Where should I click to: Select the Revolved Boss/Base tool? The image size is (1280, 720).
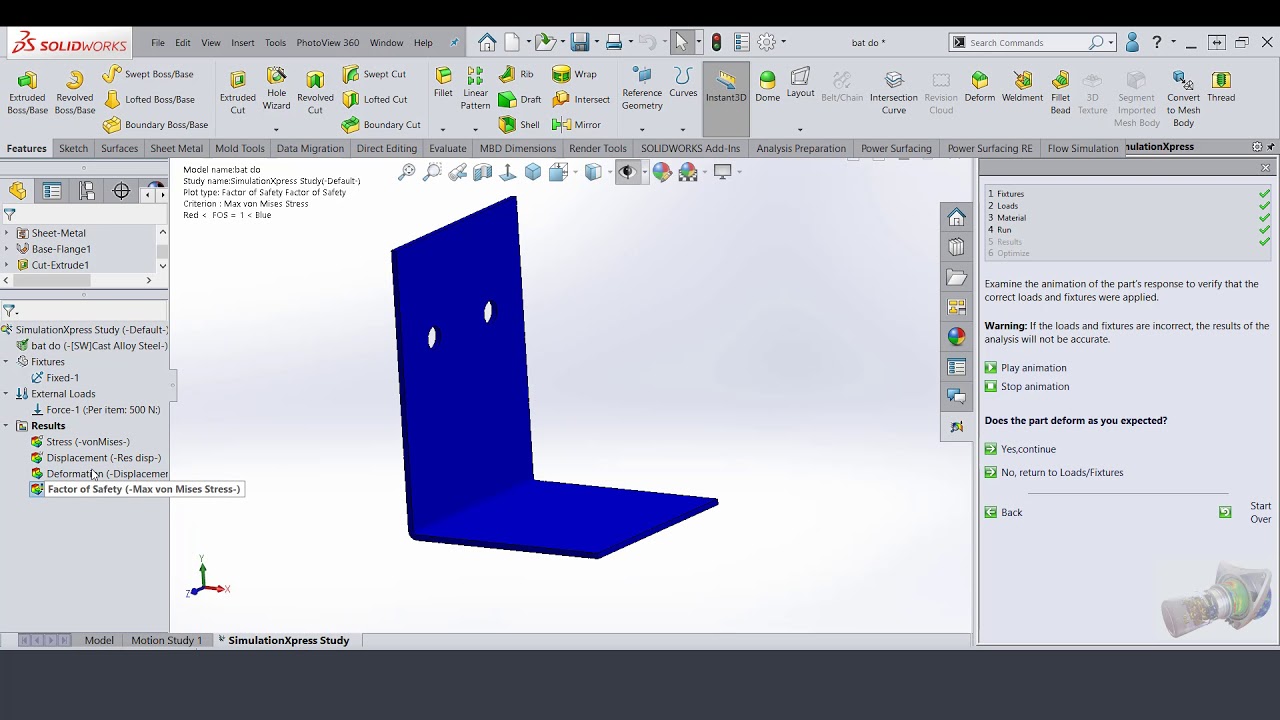tap(74, 92)
